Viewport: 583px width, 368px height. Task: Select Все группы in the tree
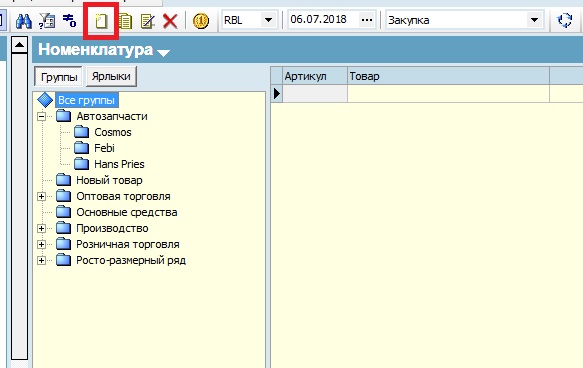(86, 100)
